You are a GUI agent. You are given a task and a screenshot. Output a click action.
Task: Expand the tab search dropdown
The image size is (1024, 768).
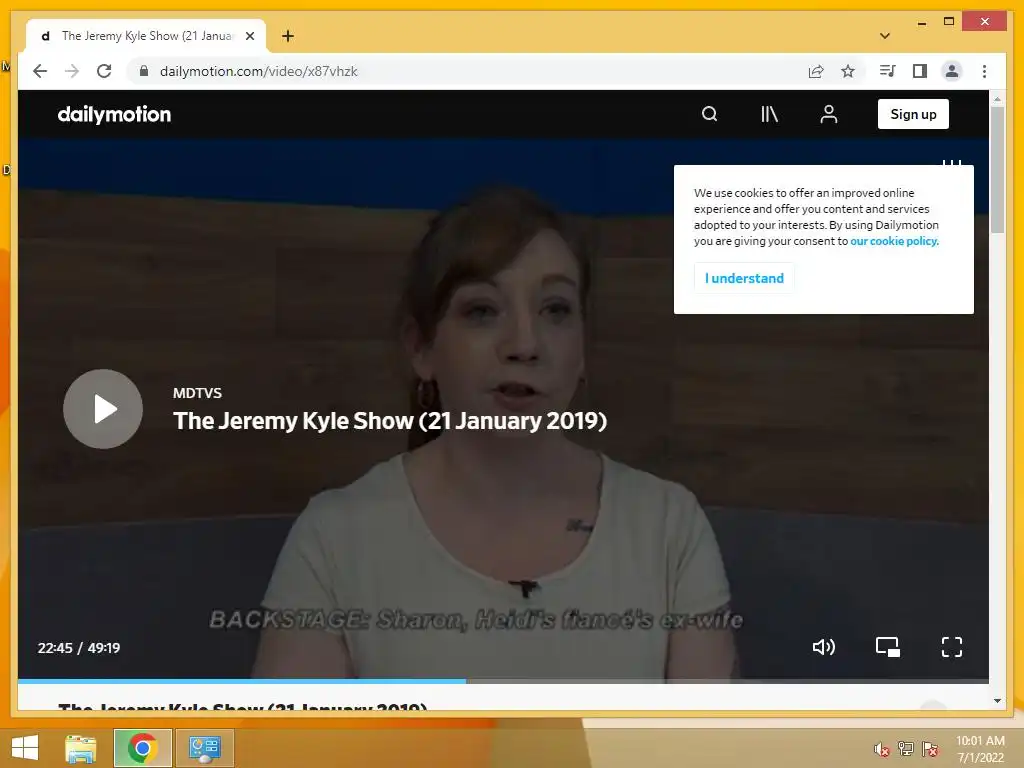tap(885, 36)
